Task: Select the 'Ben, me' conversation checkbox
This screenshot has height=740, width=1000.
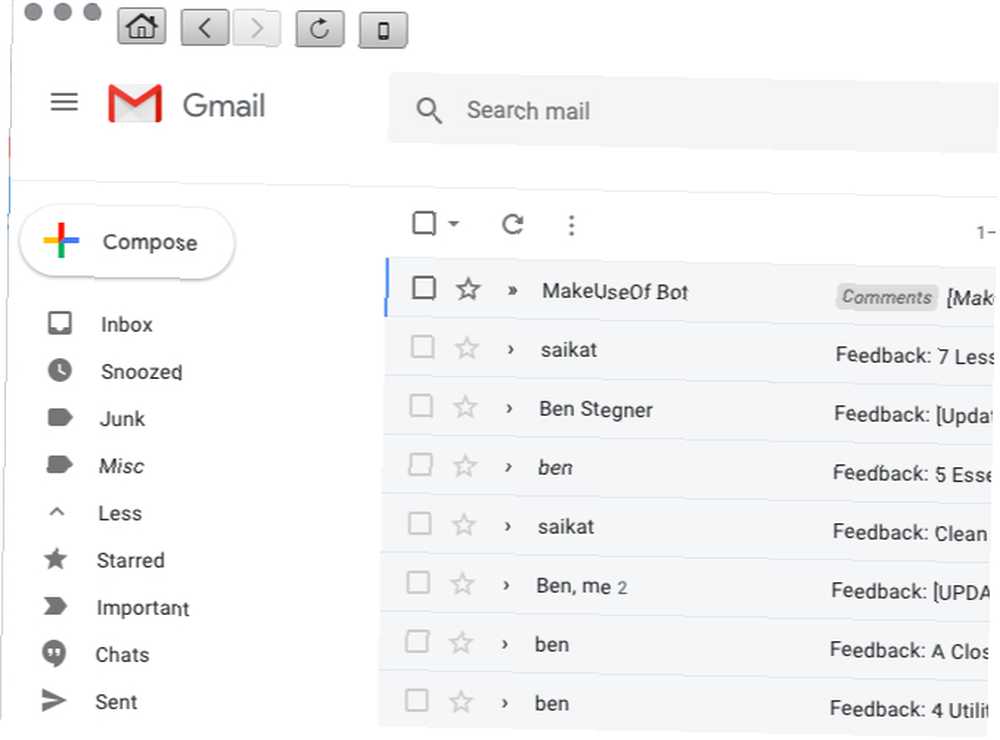Action: (418, 582)
